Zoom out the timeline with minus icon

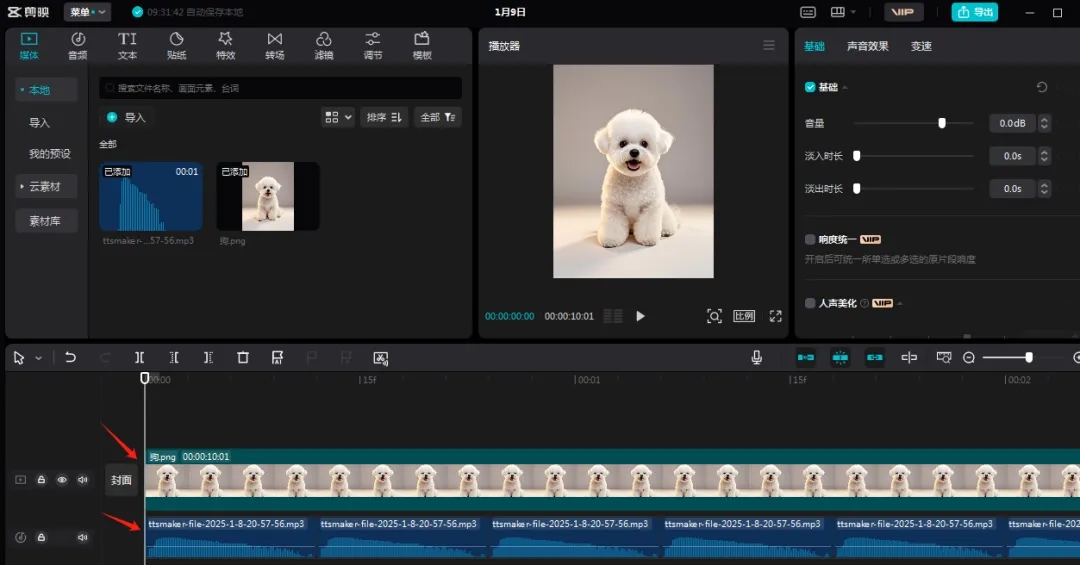coord(968,357)
